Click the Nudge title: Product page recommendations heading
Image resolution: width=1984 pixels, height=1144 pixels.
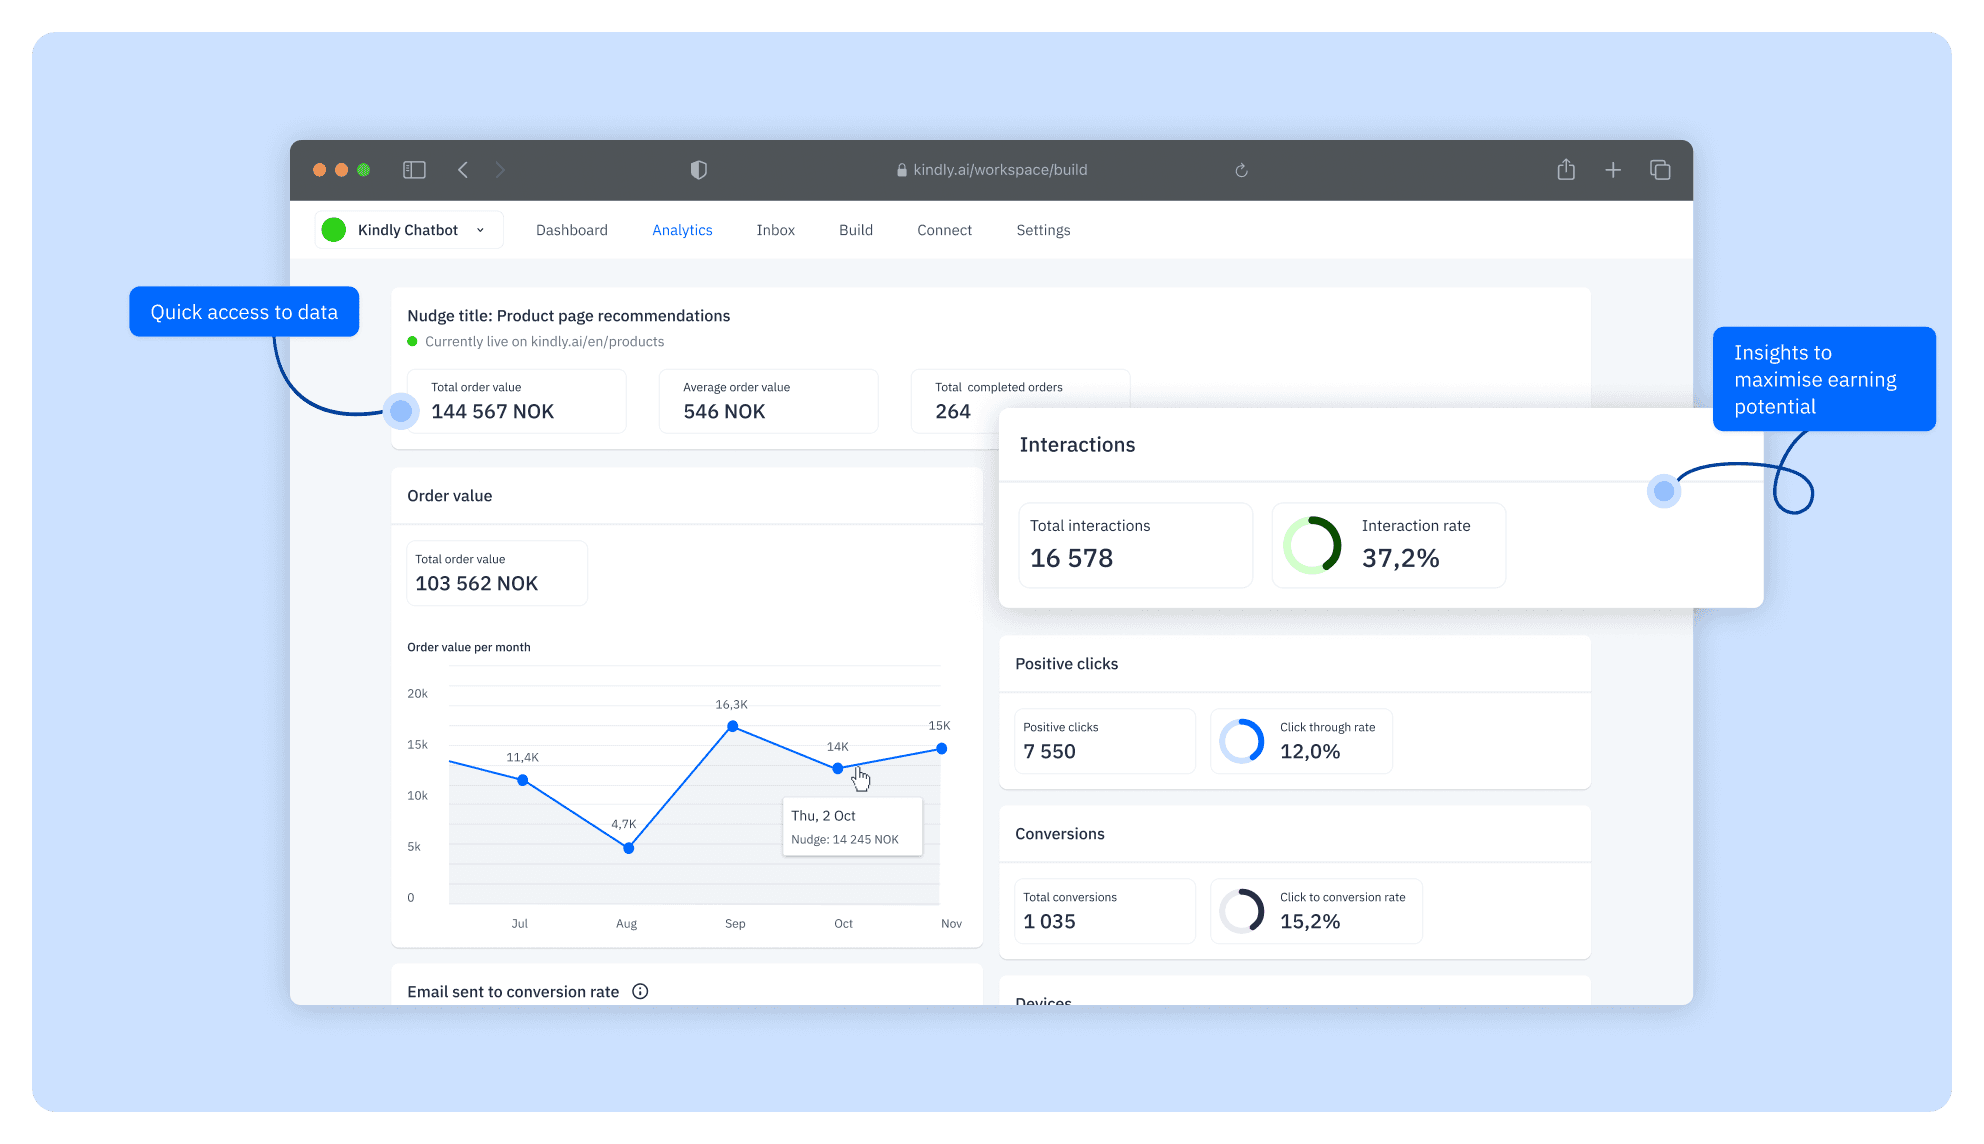[568, 316]
